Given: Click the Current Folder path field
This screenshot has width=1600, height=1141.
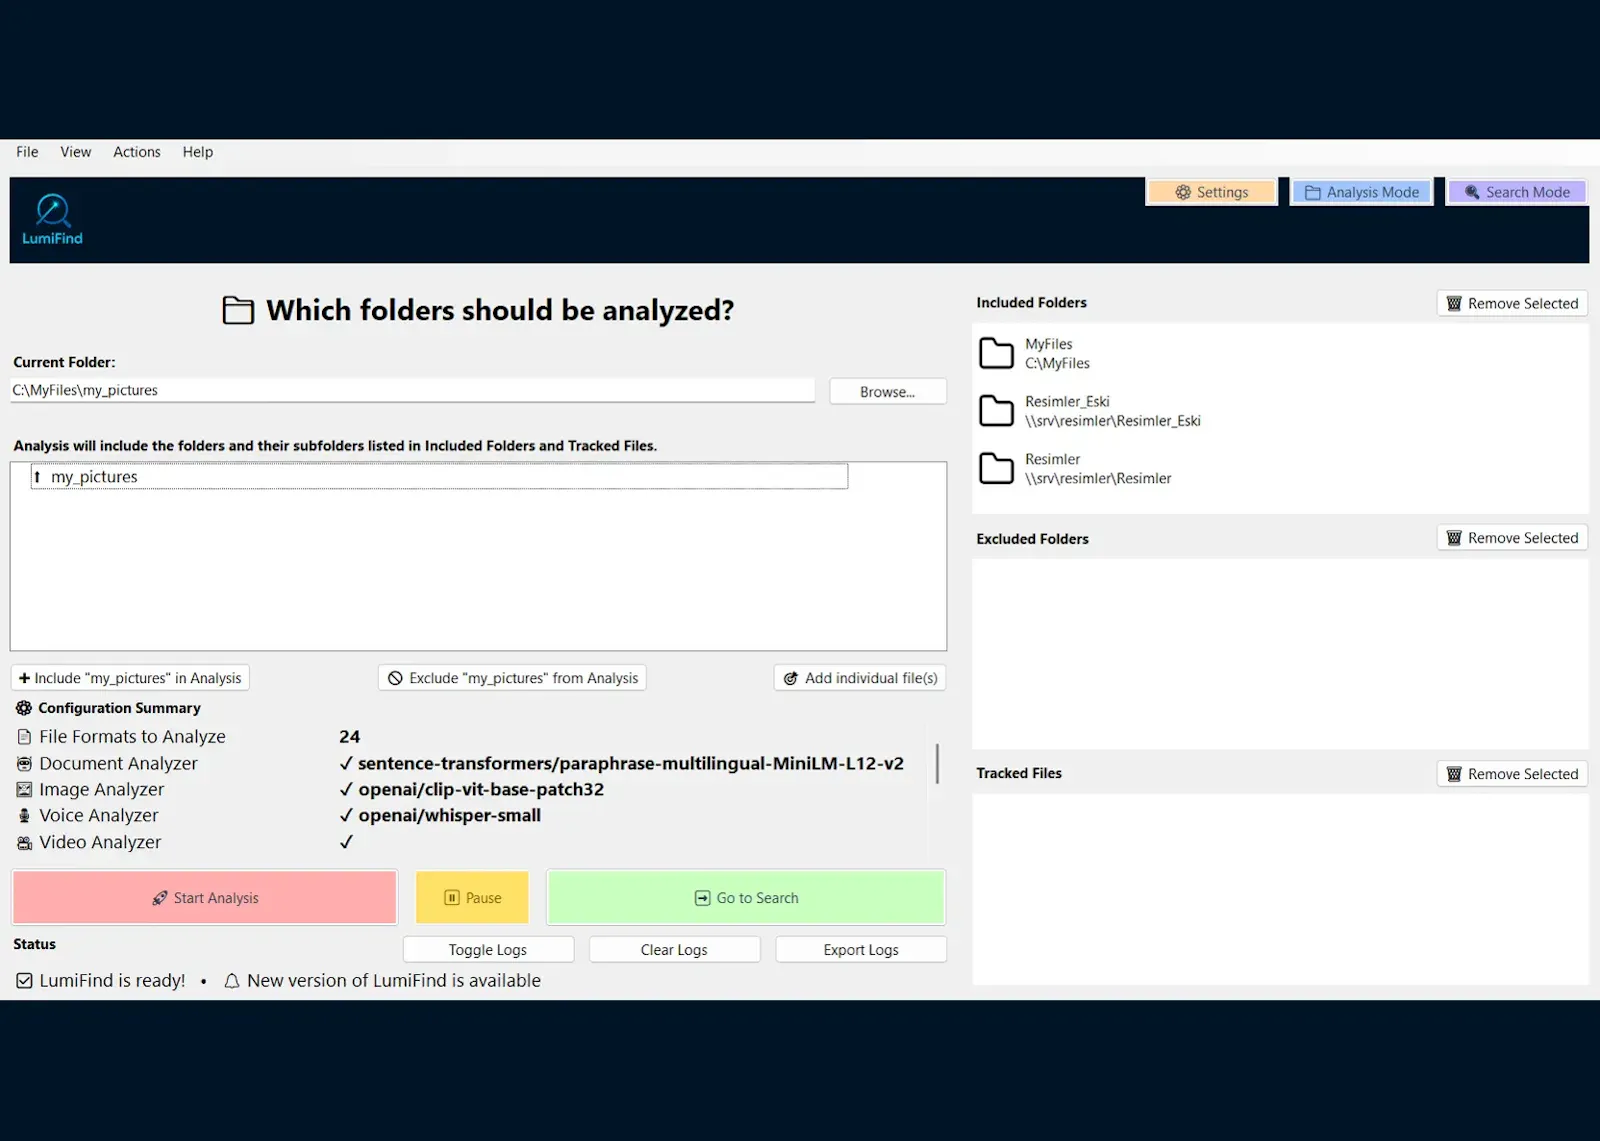Looking at the screenshot, I should click(412, 390).
